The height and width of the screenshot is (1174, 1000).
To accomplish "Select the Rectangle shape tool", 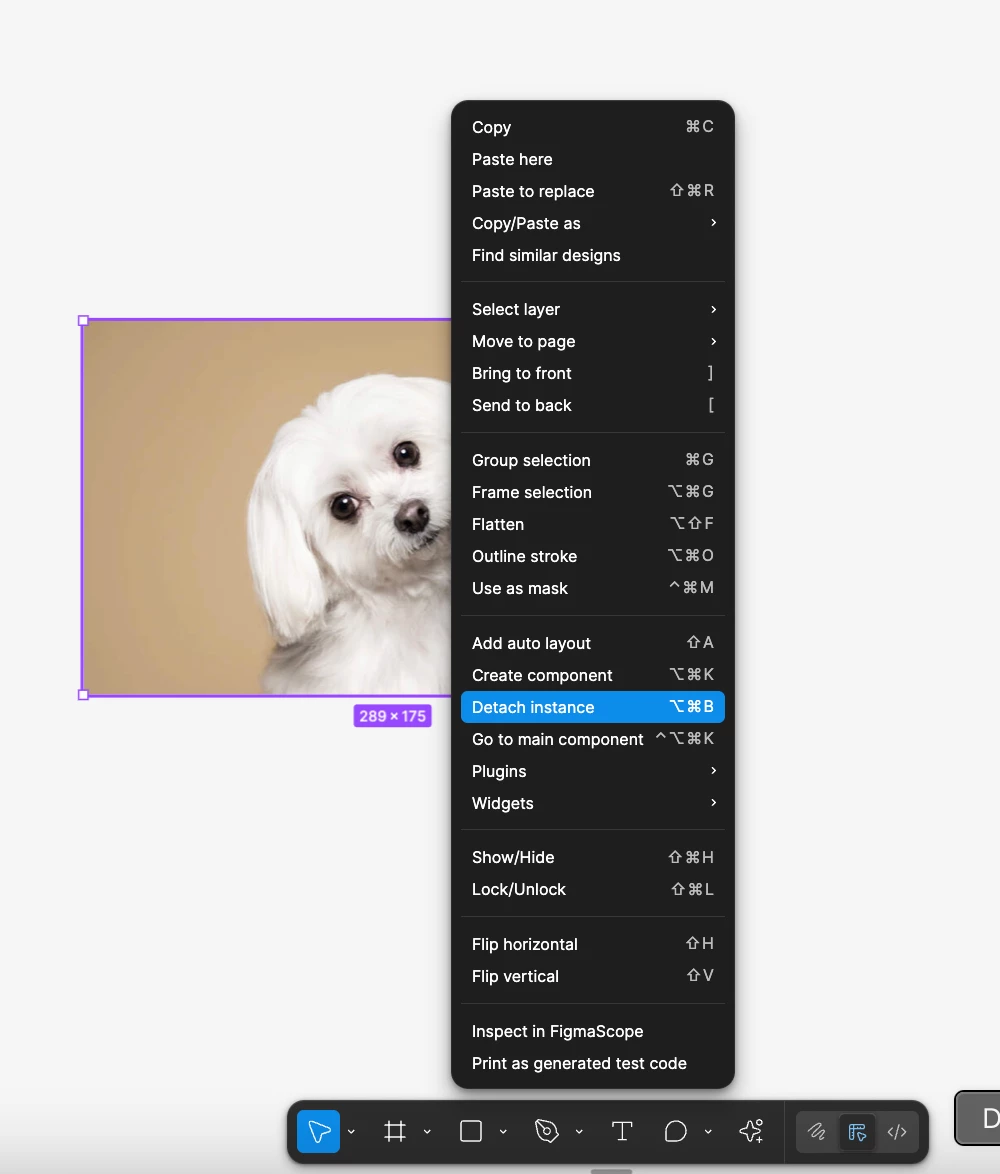I will point(471,1131).
